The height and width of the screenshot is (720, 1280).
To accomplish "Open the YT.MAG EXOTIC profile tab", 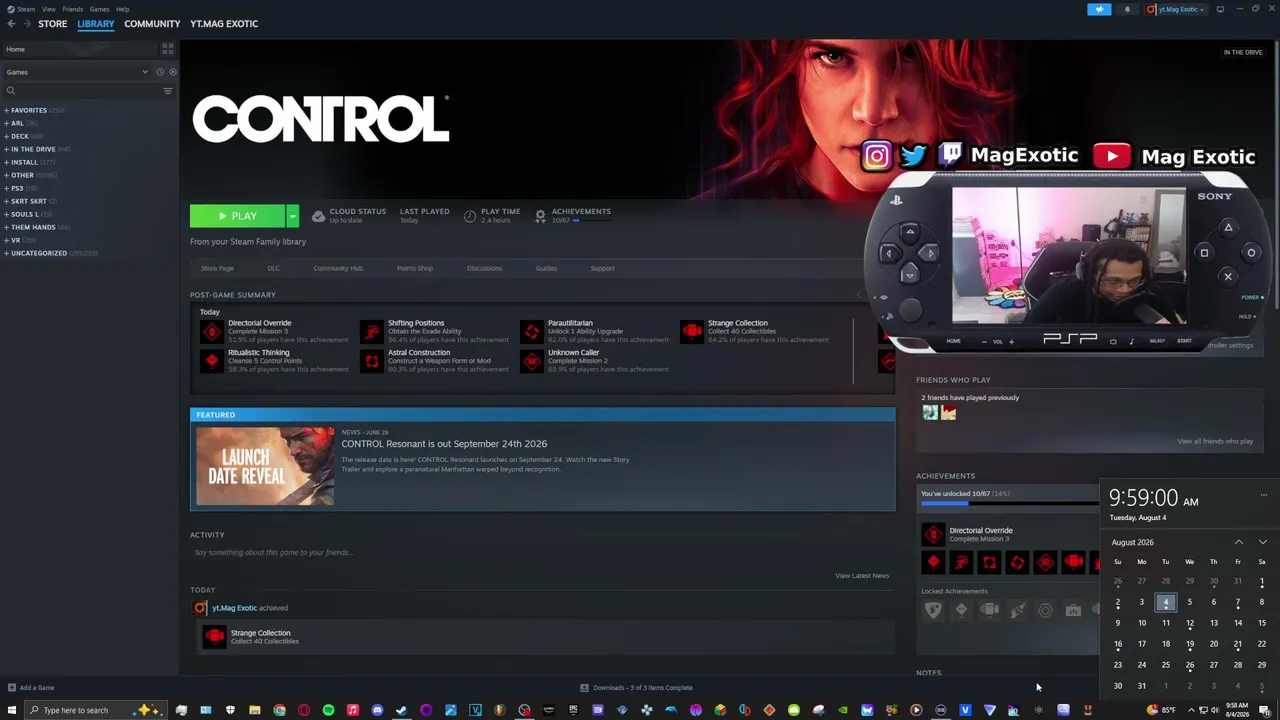I will point(224,24).
